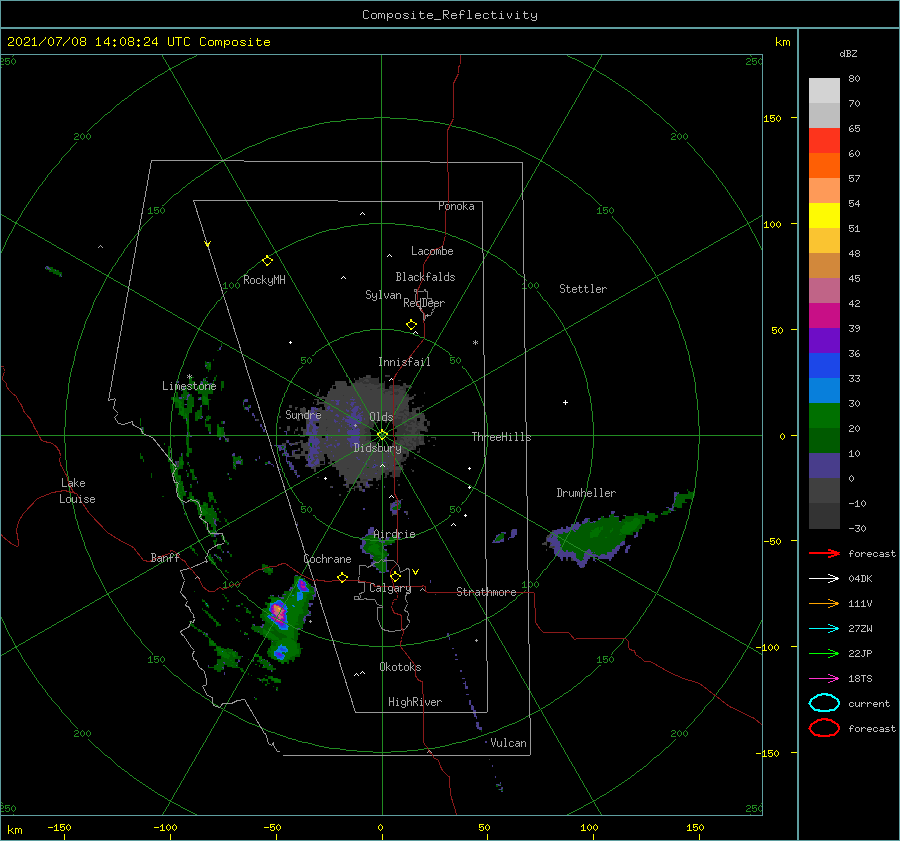Click the orange 111V arrow legend icon
Viewport: 900px width, 841px height.
824,603
